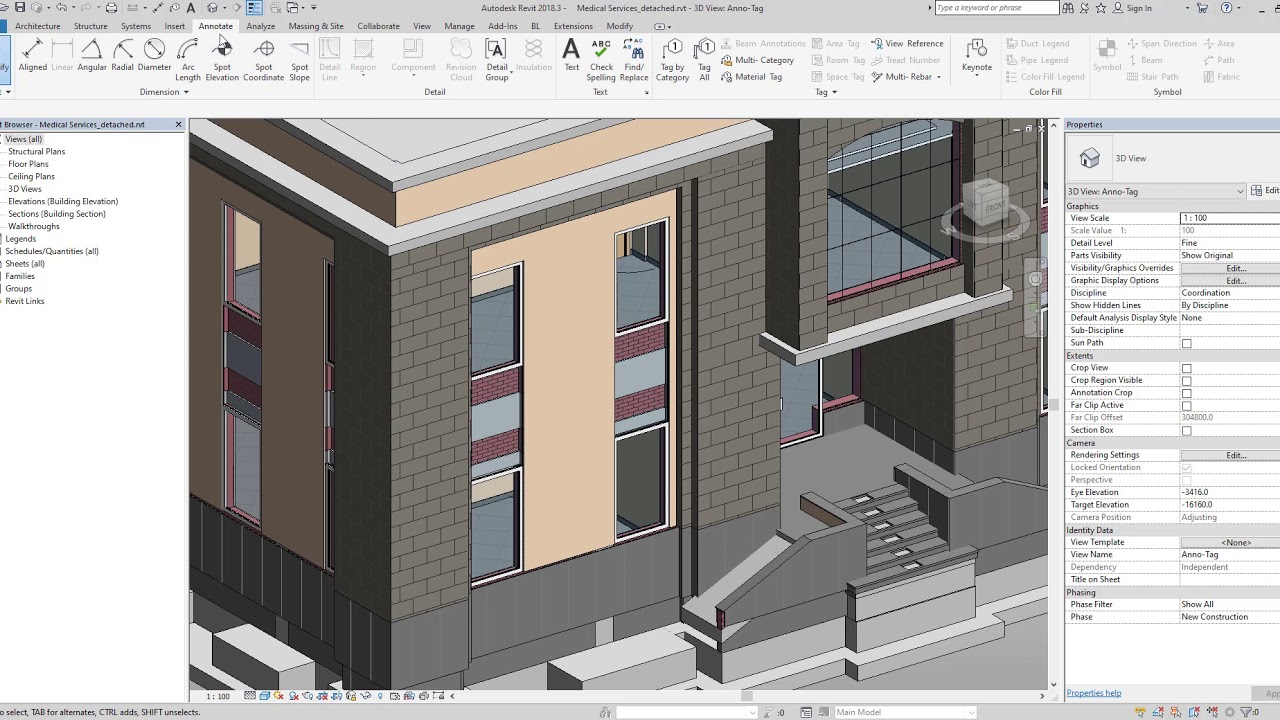Open the Keynote tool
Image resolution: width=1280 pixels, height=720 pixels.
tap(977, 56)
